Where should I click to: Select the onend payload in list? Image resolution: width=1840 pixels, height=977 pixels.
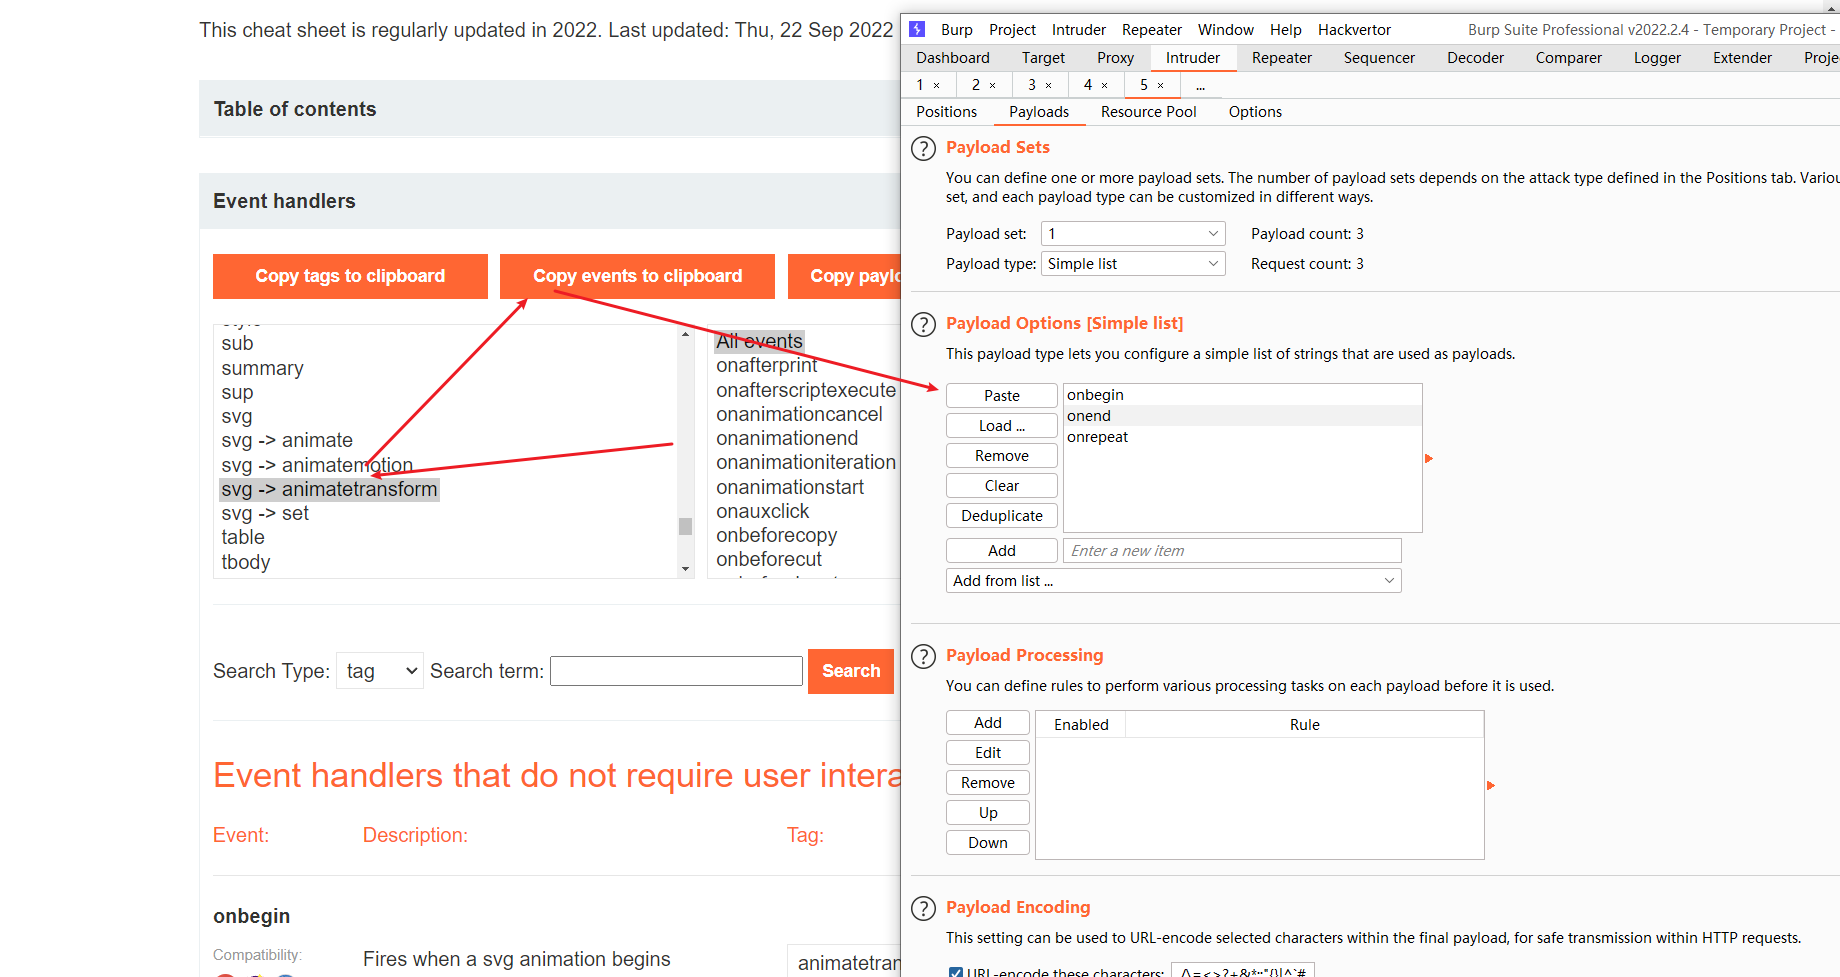click(x=1242, y=416)
